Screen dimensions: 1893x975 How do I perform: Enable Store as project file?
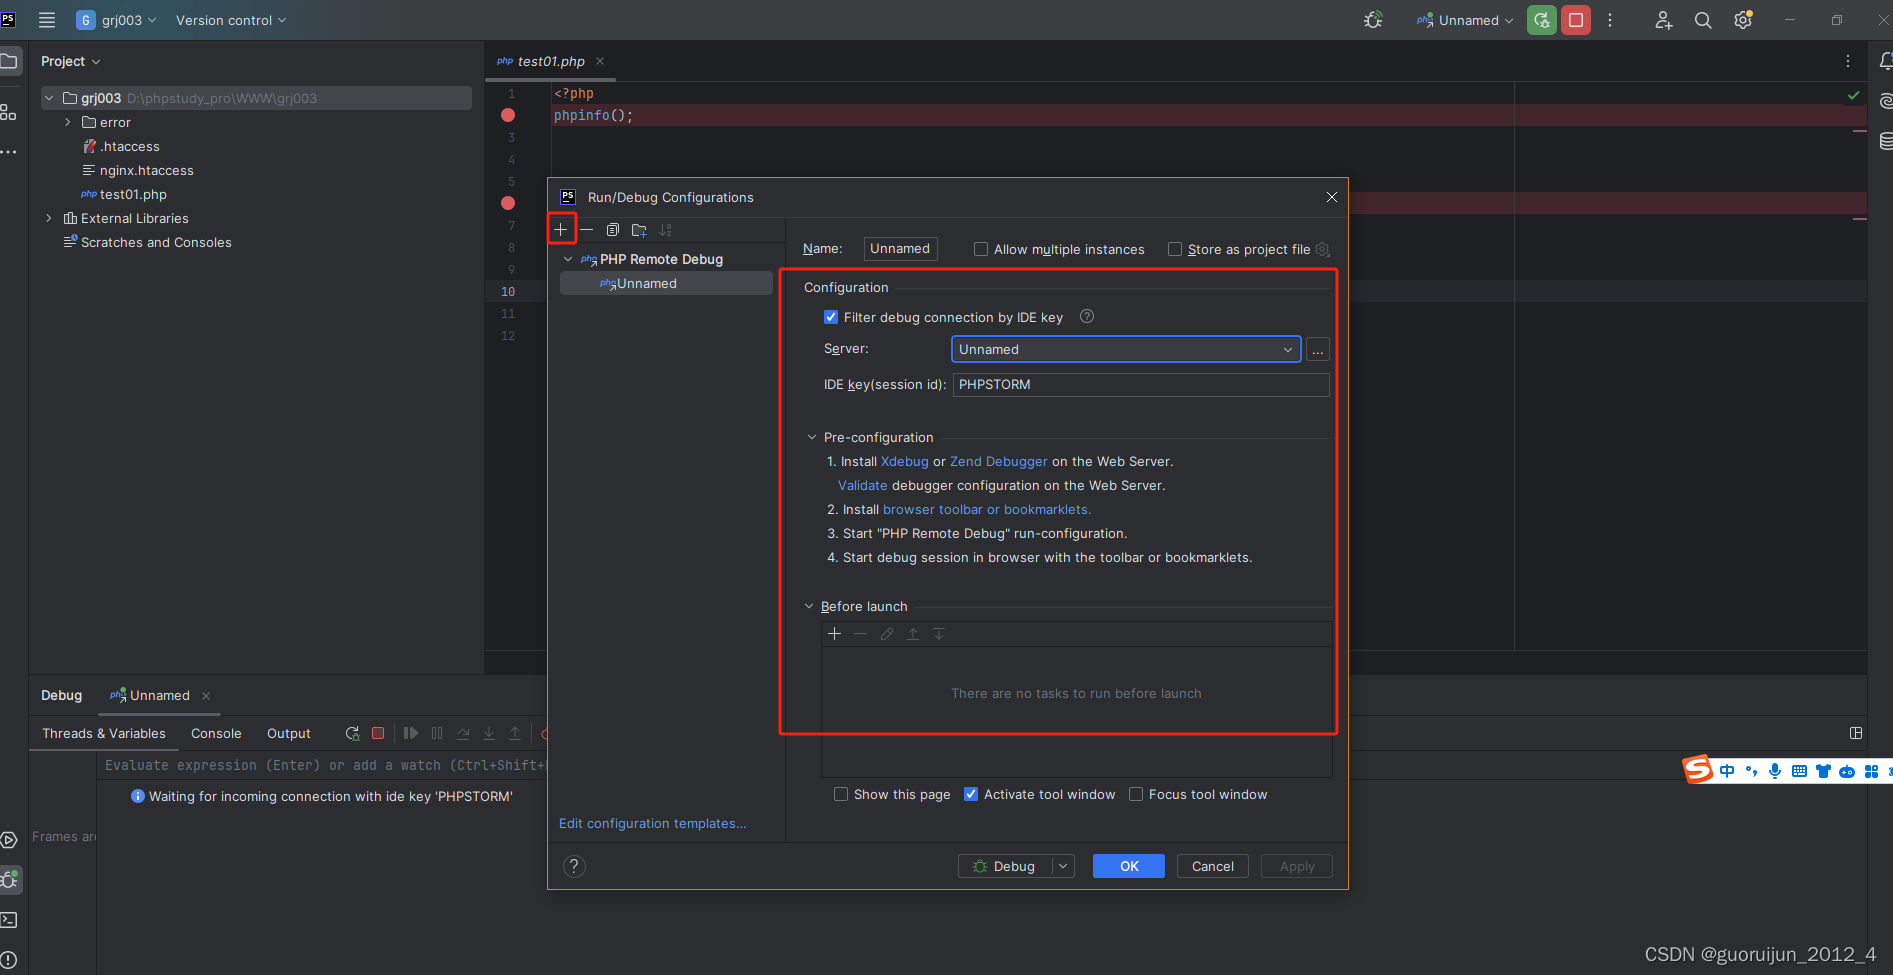(x=1175, y=250)
